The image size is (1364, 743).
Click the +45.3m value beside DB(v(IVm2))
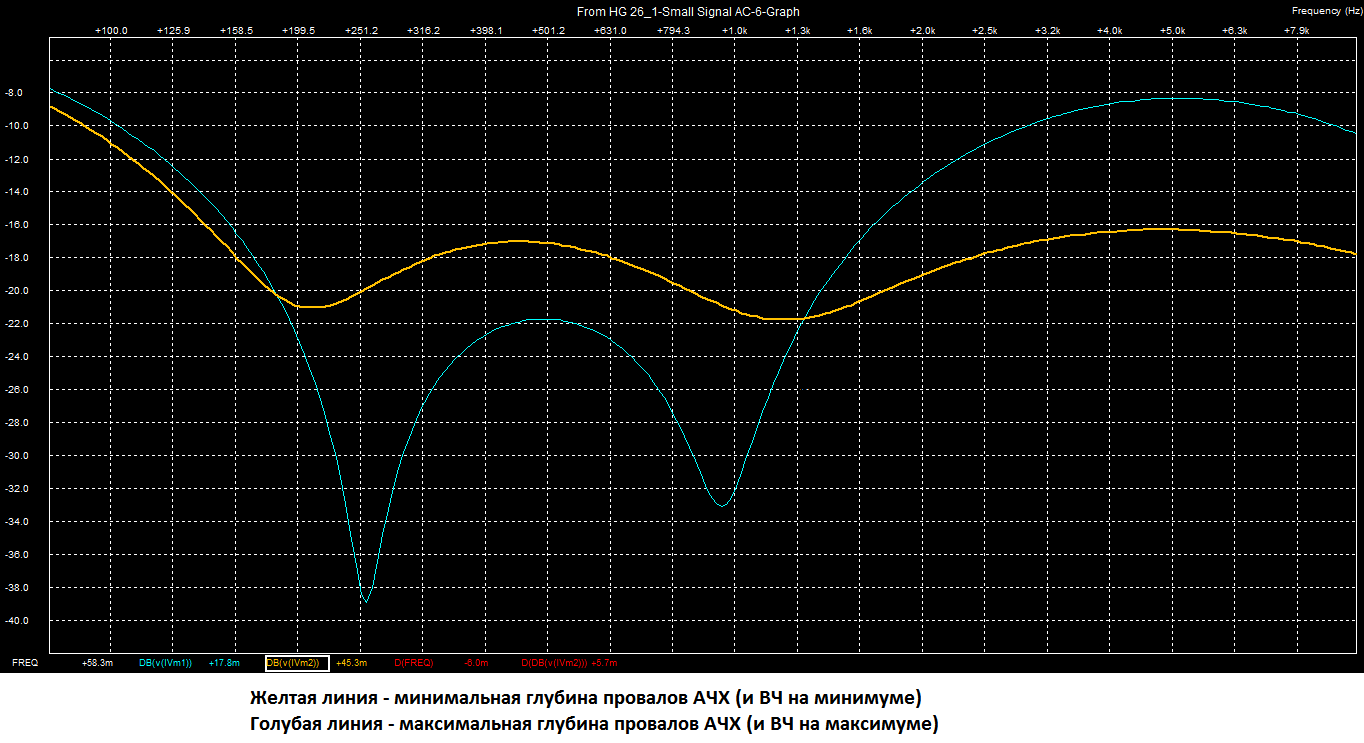coord(351,662)
